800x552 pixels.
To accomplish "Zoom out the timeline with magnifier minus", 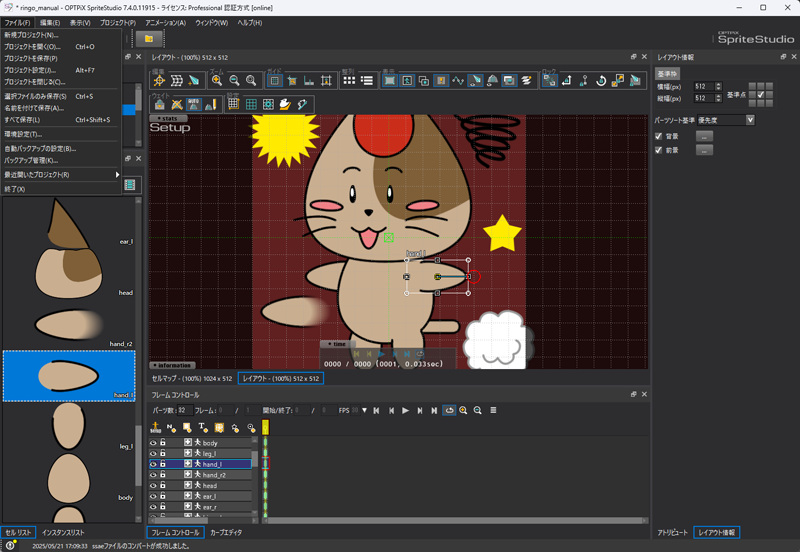I will click(478, 410).
